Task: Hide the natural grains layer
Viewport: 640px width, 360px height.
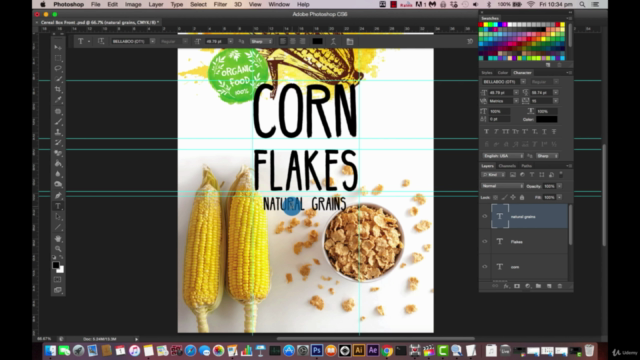Action: click(x=485, y=216)
